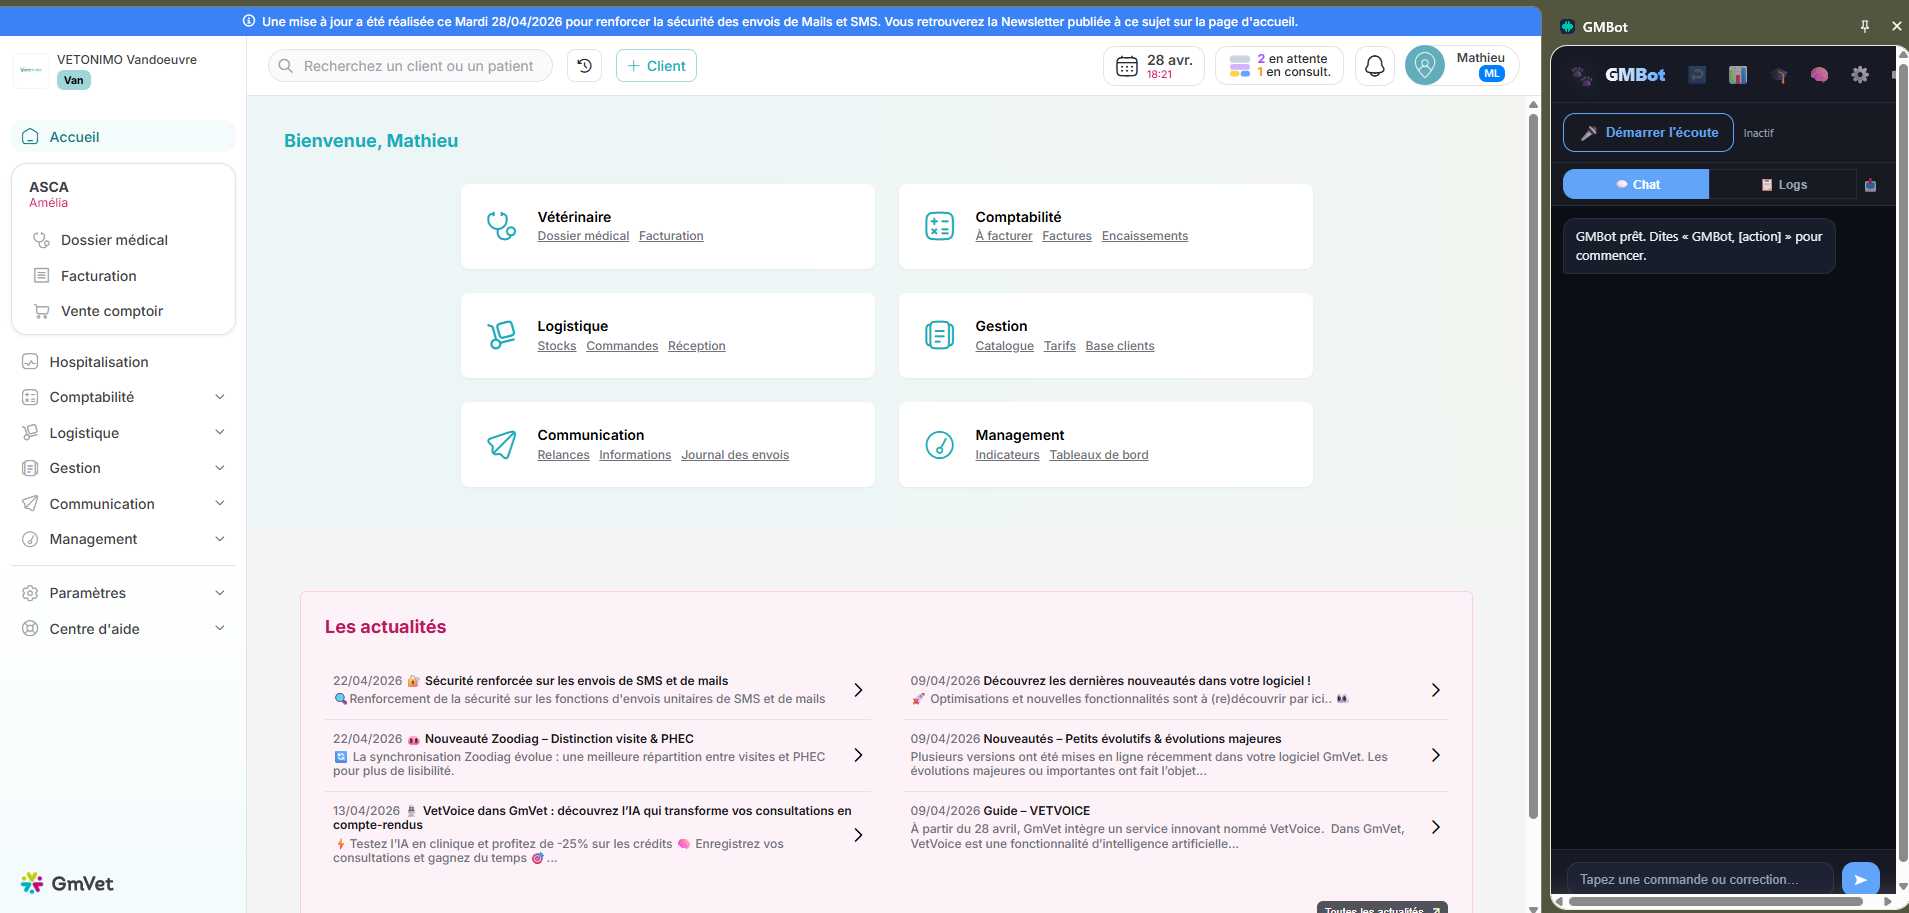Viewport: 1909px width, 913px height.
Task: Click the Démarrer l'écoute button
Action: [1648, 133]
